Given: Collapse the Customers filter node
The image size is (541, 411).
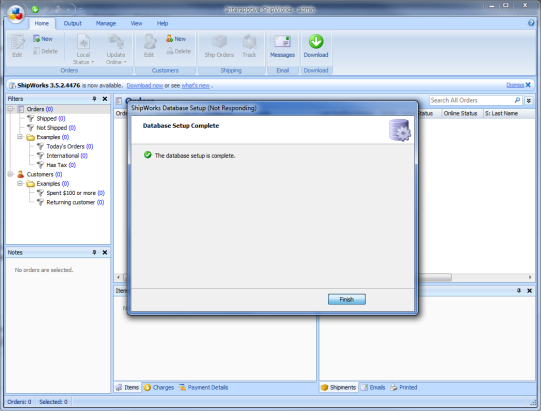Looking at the screenshot, I should point(10,174).
